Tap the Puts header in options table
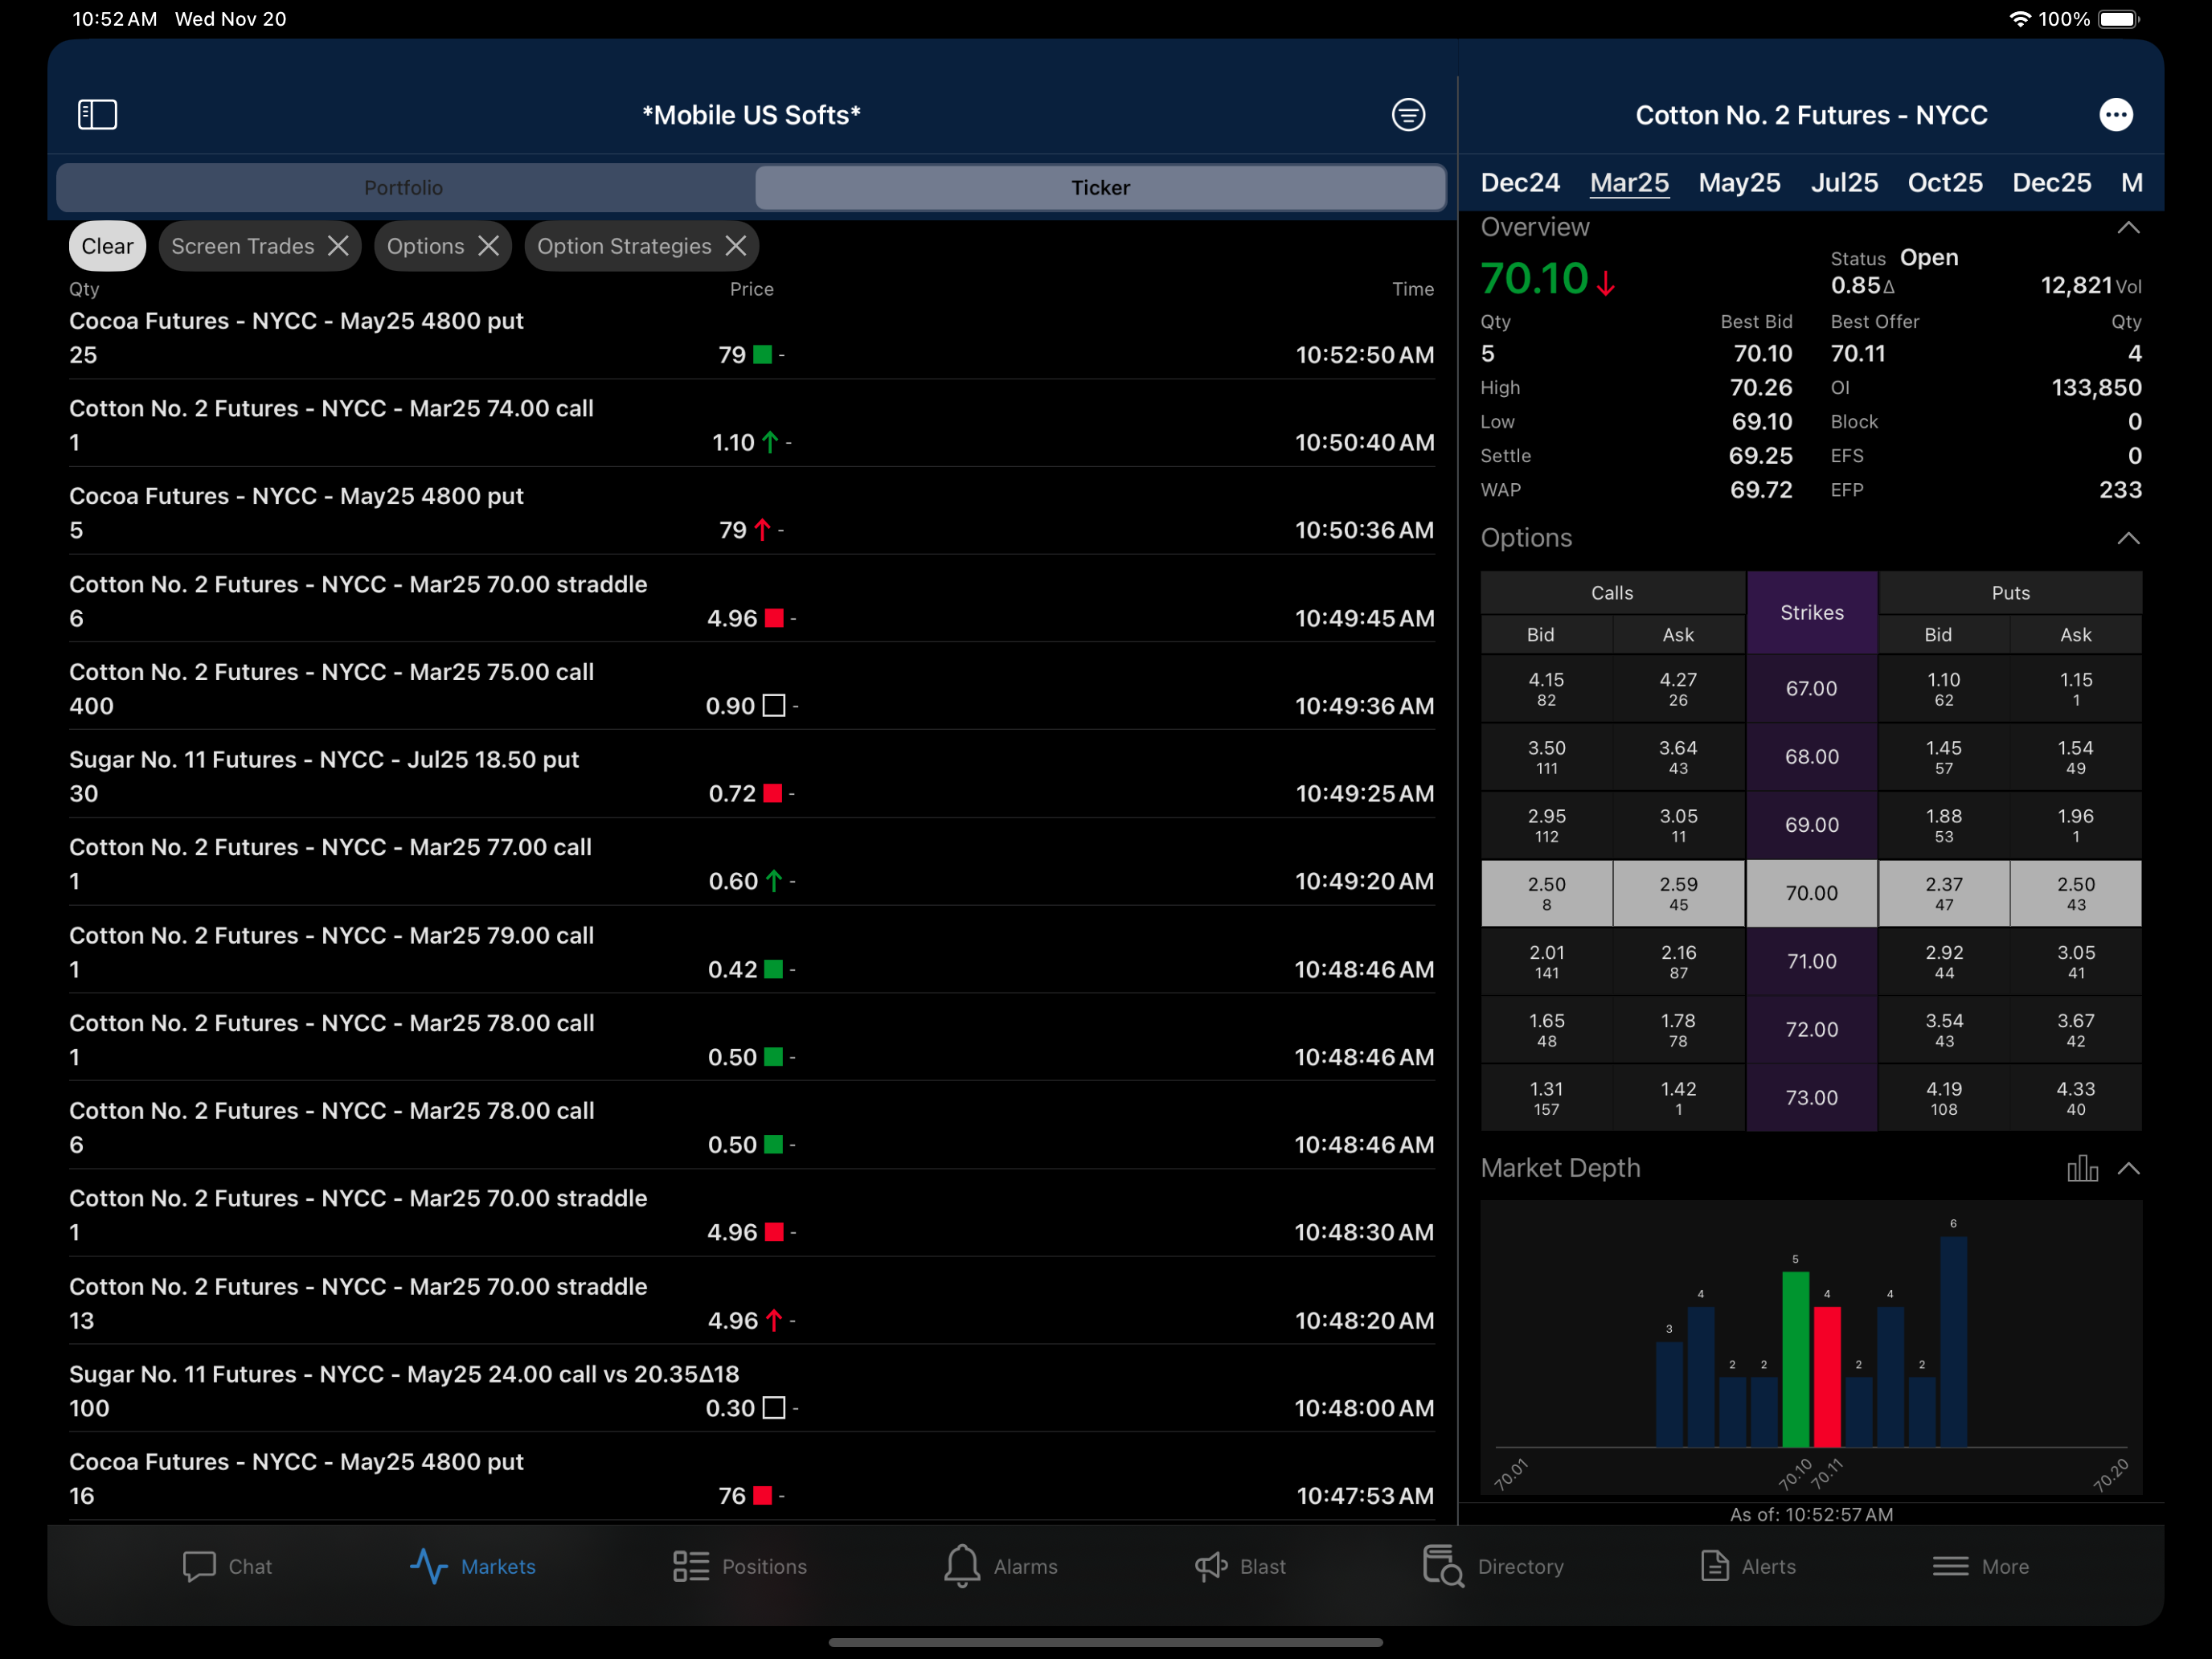This screenshot has width=2212, height=1659. click(x=2010, y=593)
